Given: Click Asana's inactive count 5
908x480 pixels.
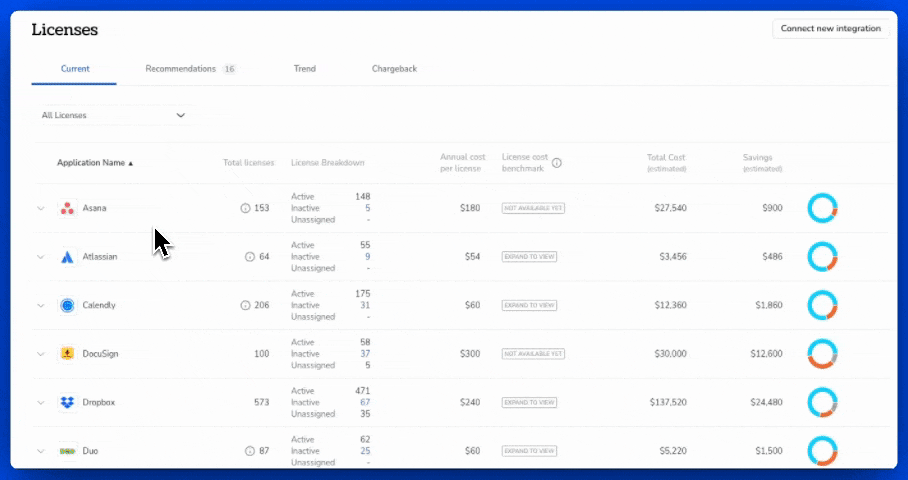Looking at the screenshot, I should [x=368, y=208].
